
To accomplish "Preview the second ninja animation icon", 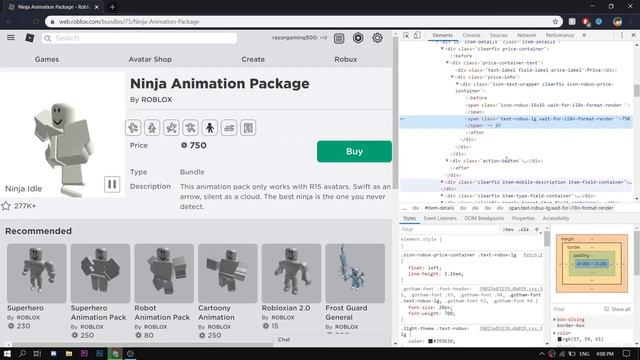I will coord(152,128).
